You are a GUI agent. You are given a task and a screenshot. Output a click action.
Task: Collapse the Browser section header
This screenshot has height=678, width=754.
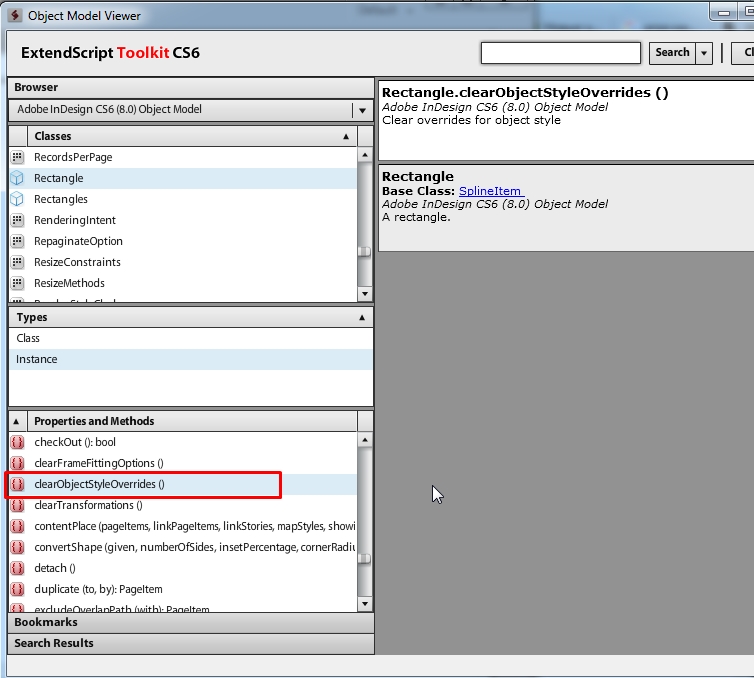pyautogui.click(x=191, y=88)
